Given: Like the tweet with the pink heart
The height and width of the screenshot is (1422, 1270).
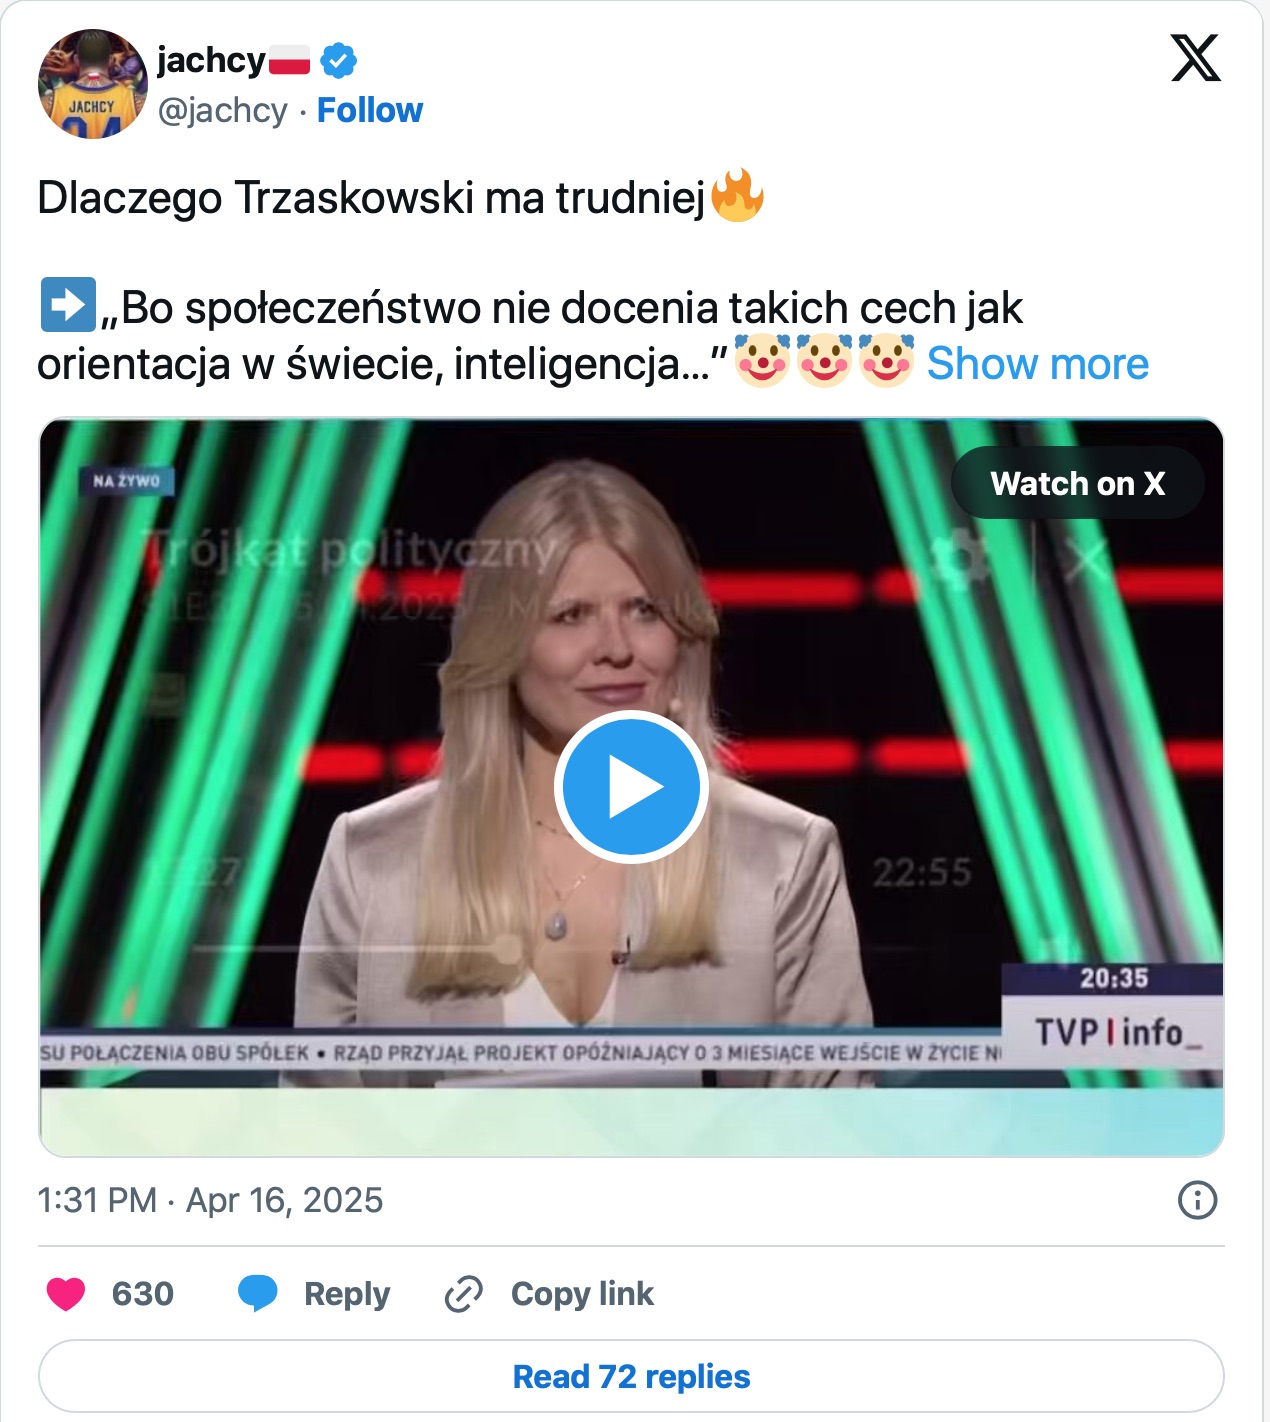Looking at the screenshot, I should click(x=66, y=1293).
